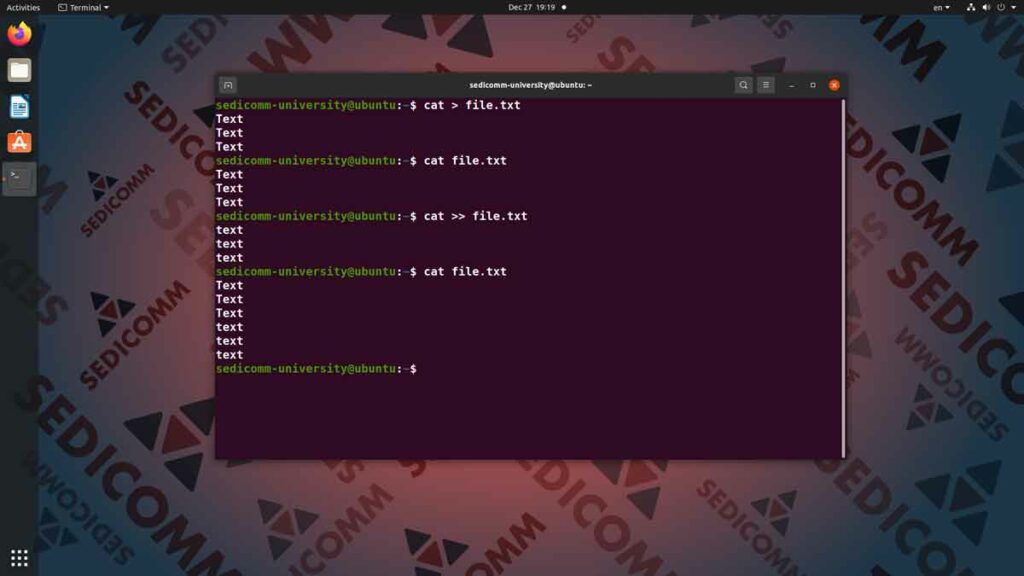Show applications grid at dock bottom
1024x576 pixels.
pos(19,558)
